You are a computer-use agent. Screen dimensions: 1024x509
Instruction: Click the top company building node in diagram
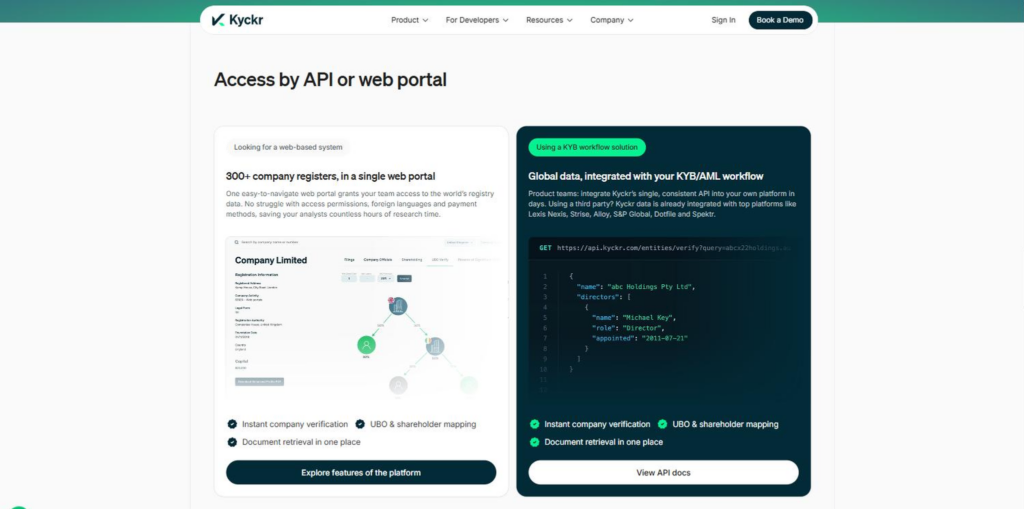click(398, 306)
